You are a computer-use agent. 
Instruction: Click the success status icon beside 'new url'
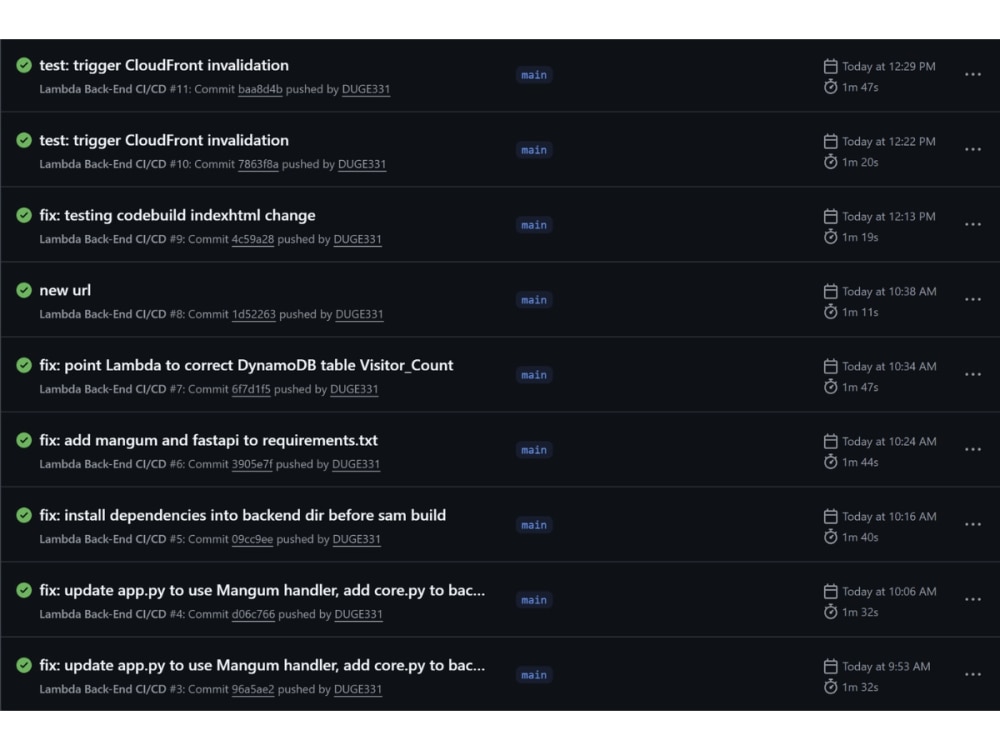click(x=24, y=290)
